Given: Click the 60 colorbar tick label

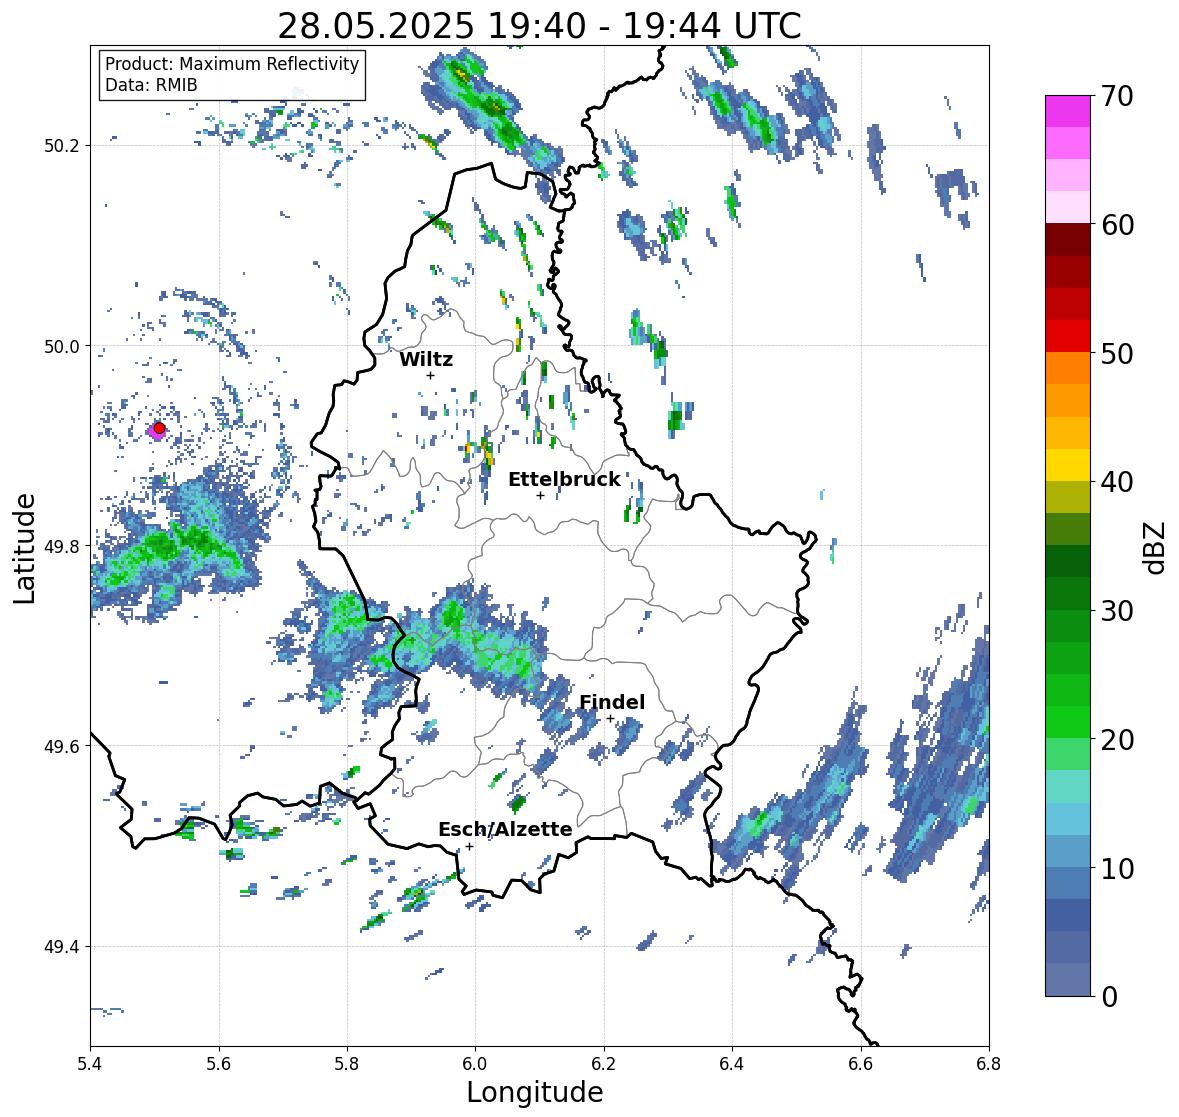Looking at the screenshot, I should point(1117,225).
